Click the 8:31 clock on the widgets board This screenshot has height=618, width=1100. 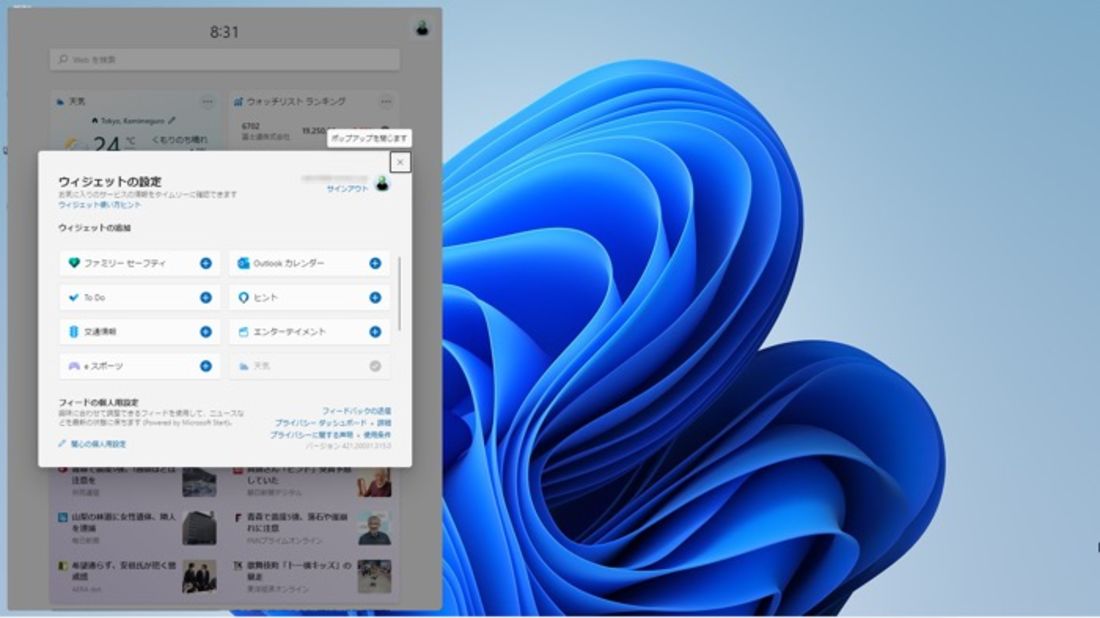[x=224, y=32]
